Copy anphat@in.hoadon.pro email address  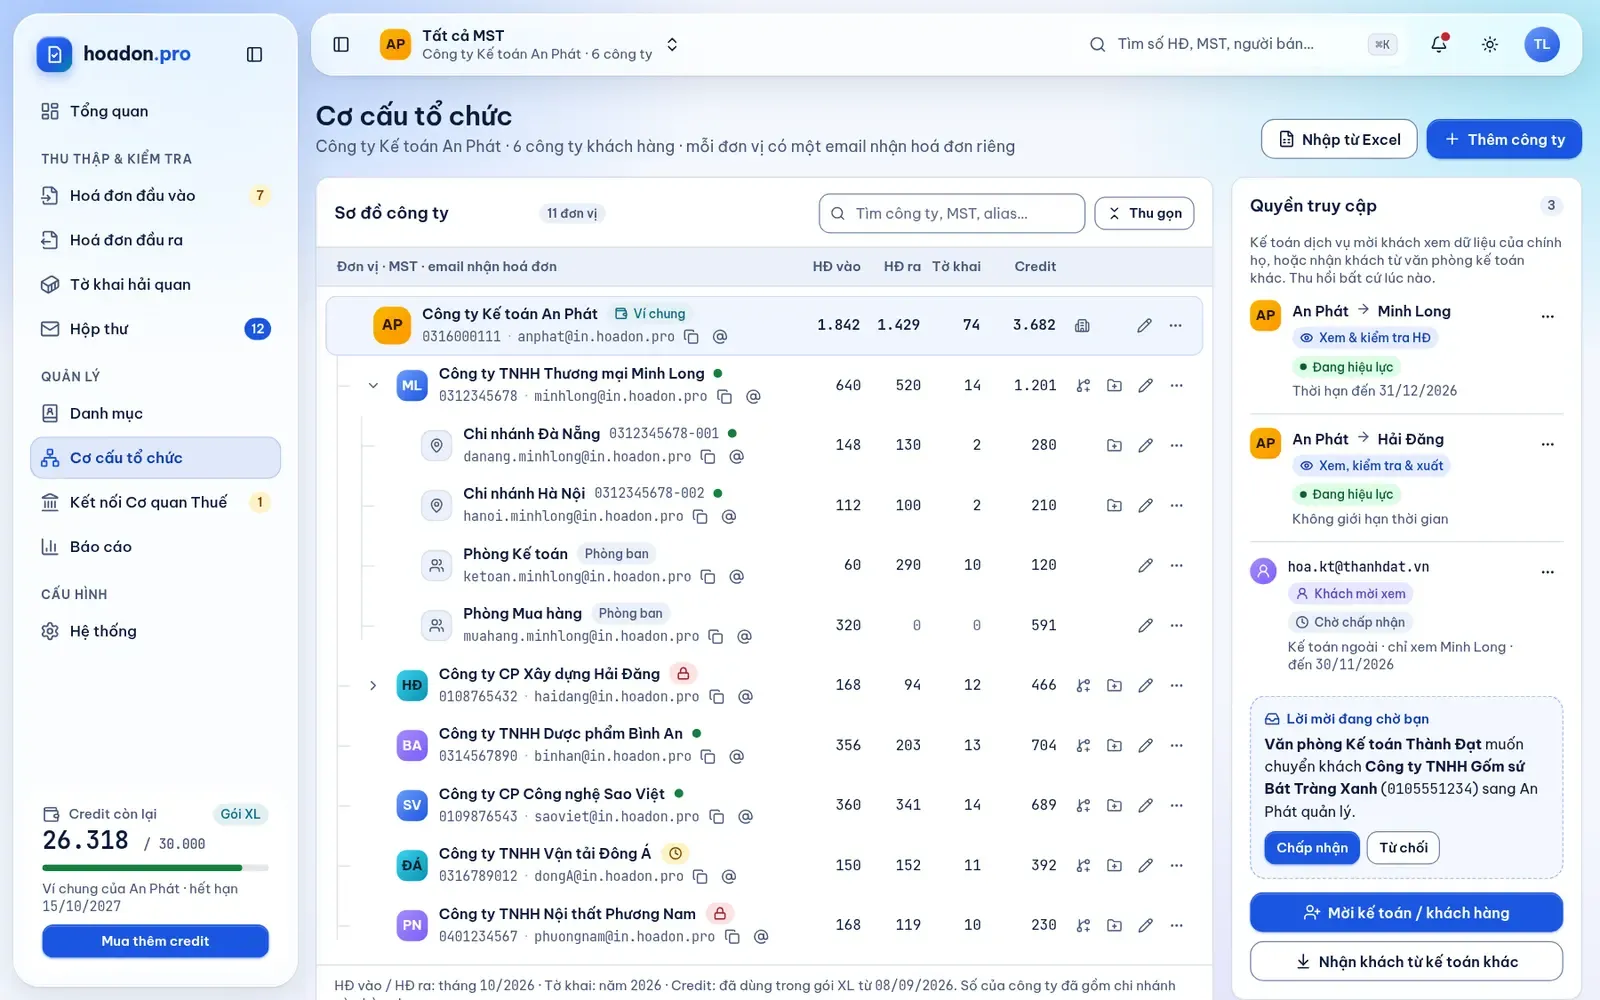pos(691,337)
